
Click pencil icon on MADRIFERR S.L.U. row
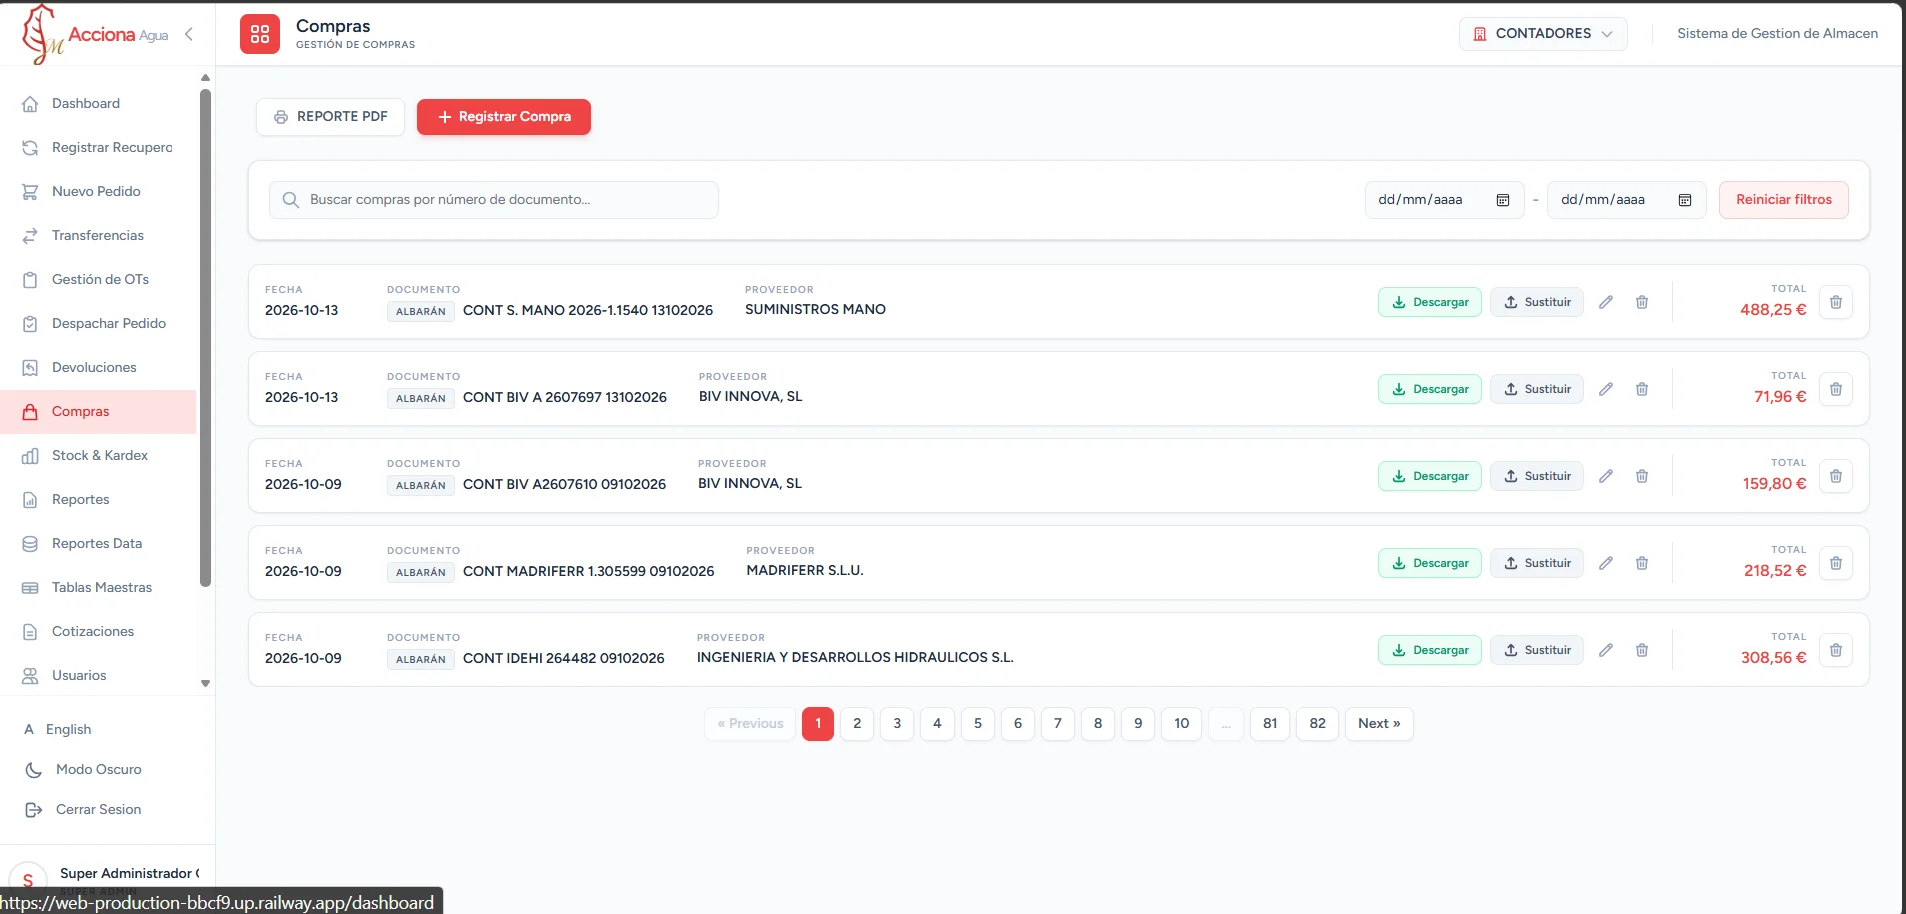[x=1606, y=563]
